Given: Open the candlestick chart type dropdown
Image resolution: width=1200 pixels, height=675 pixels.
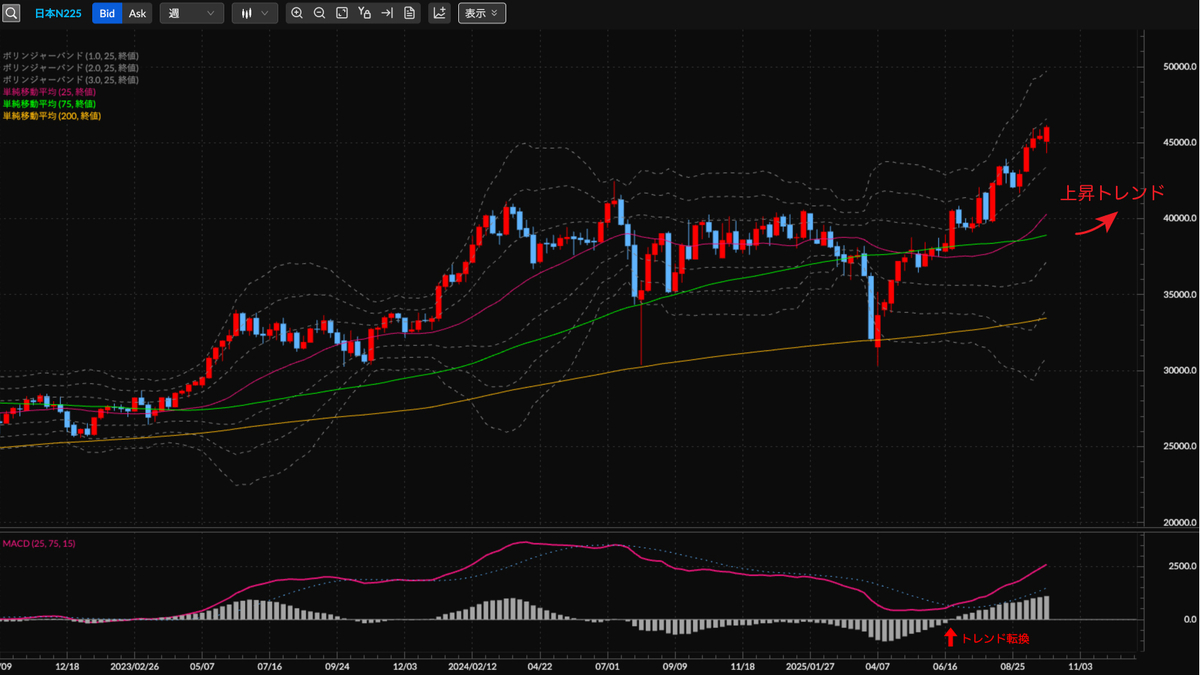Looking at the screenshot, I should coord(254,13).
